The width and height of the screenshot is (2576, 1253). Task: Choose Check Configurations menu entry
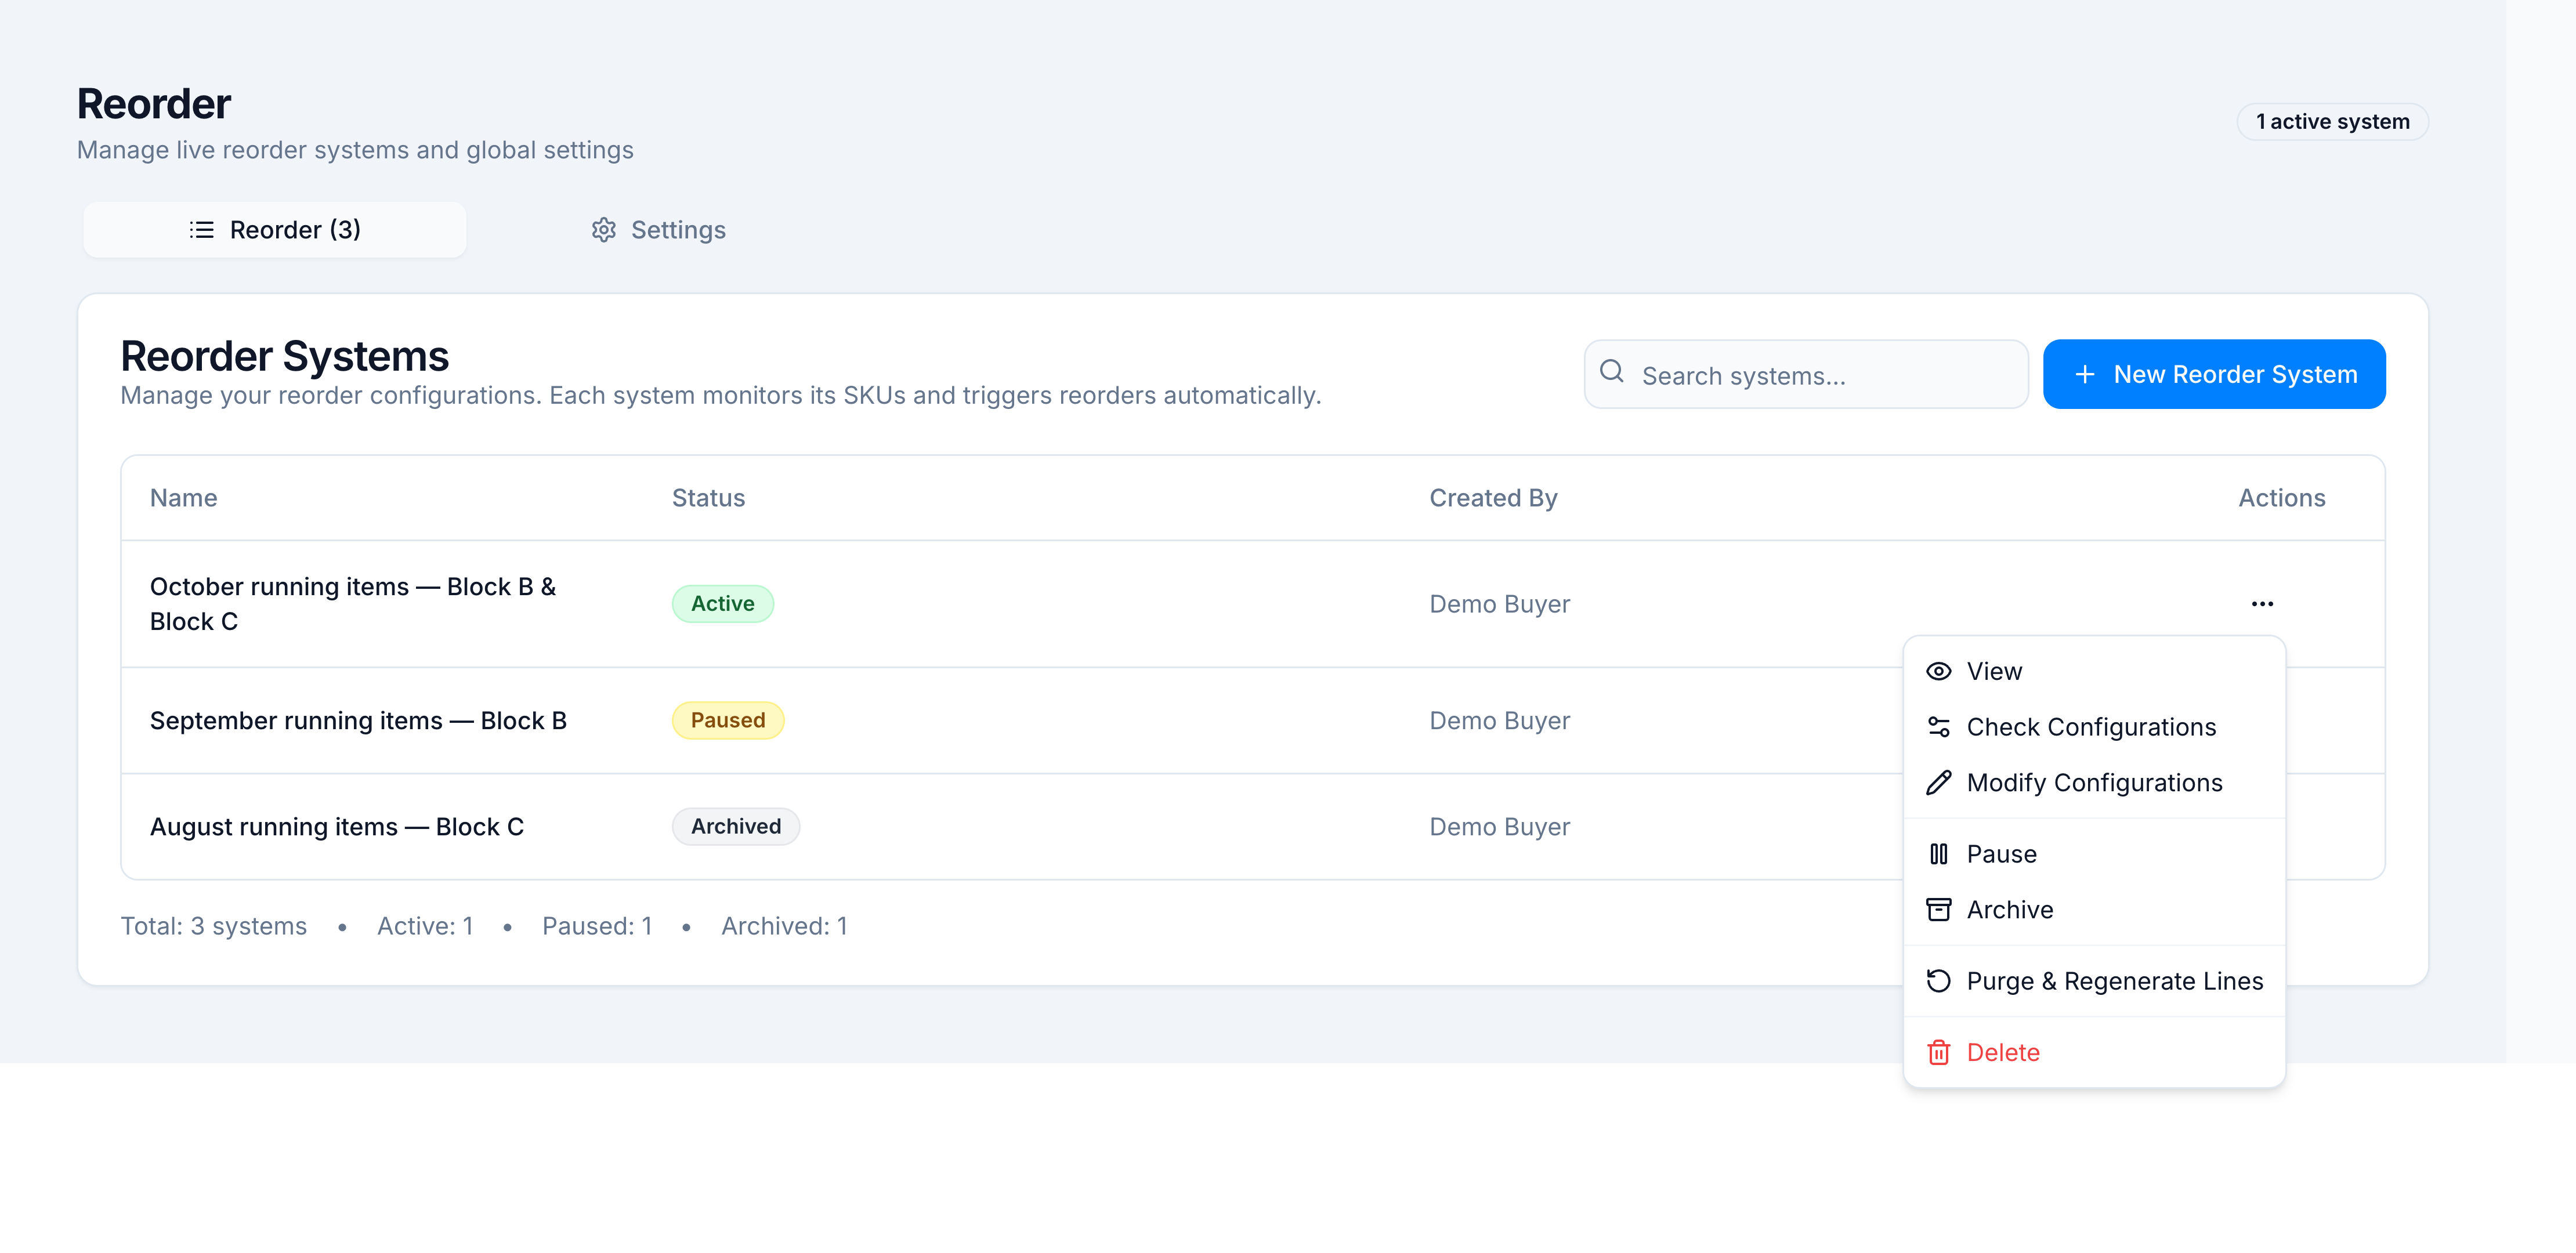click(2093, 727)
